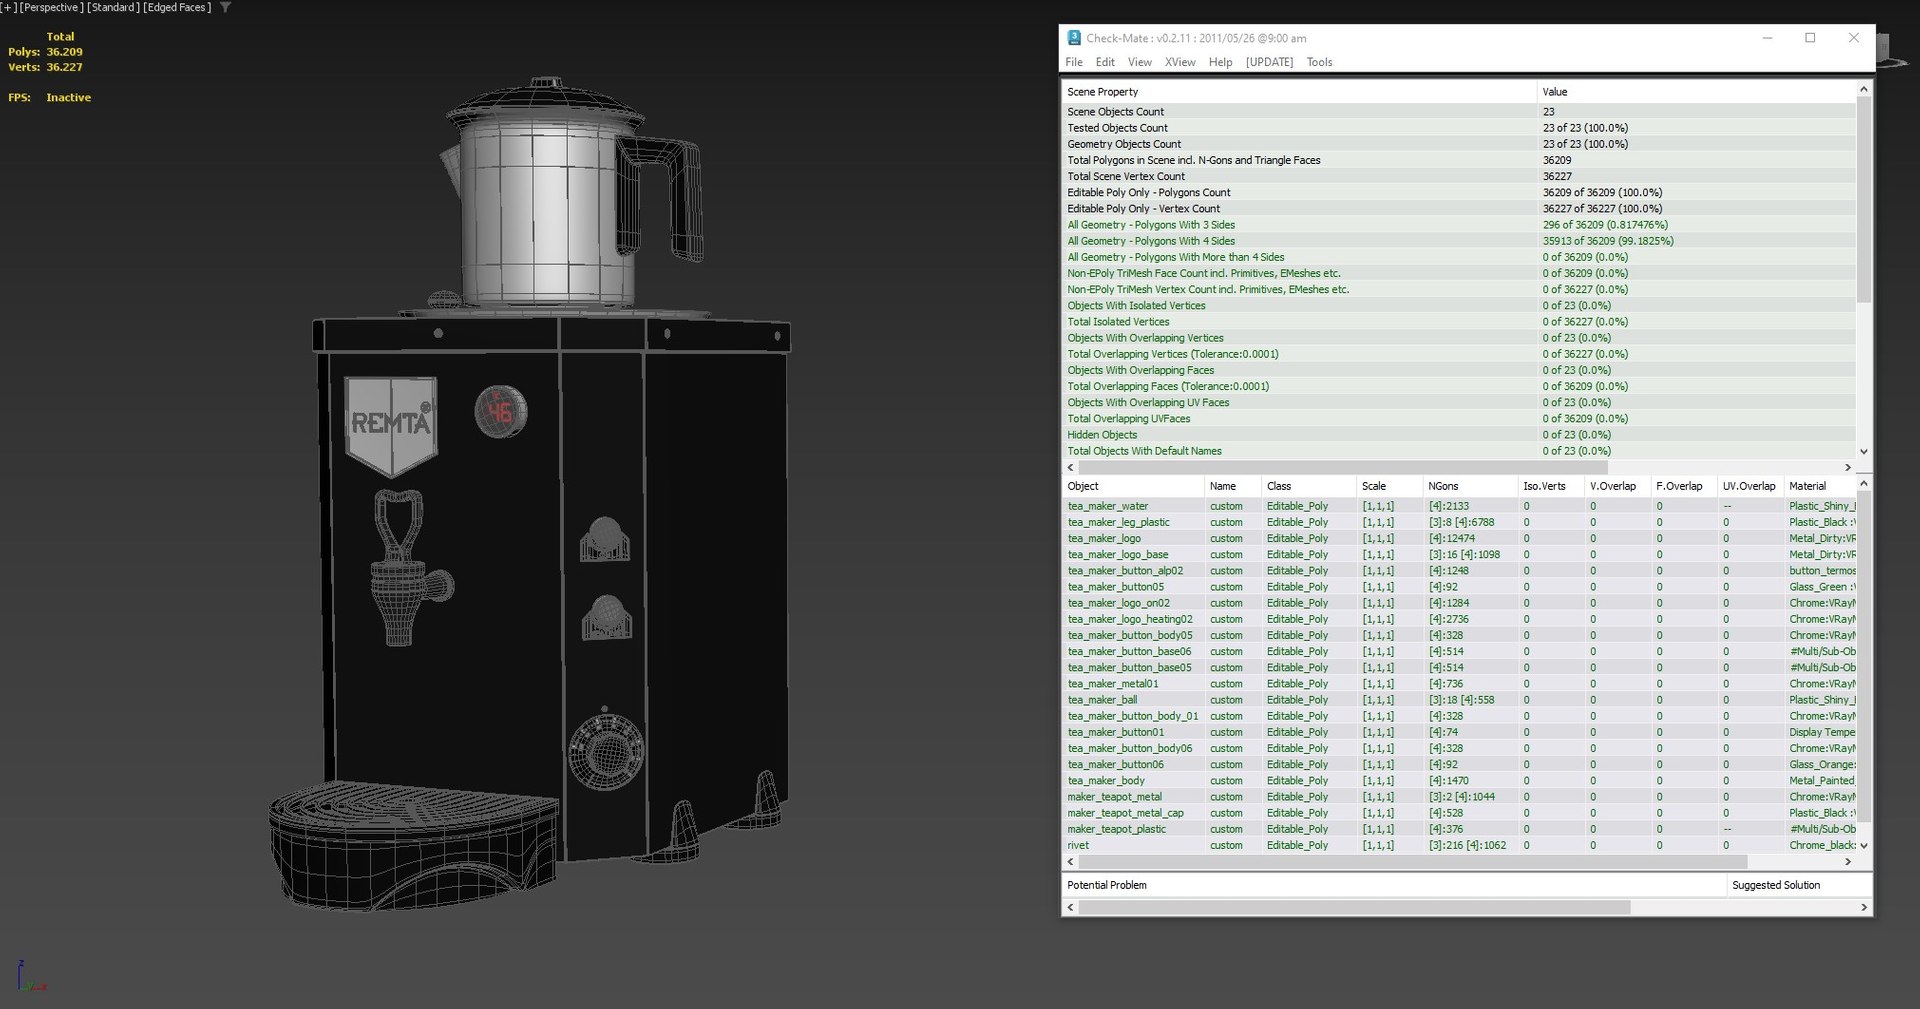Open the File menu in Check-Mate

[1074, 62]
